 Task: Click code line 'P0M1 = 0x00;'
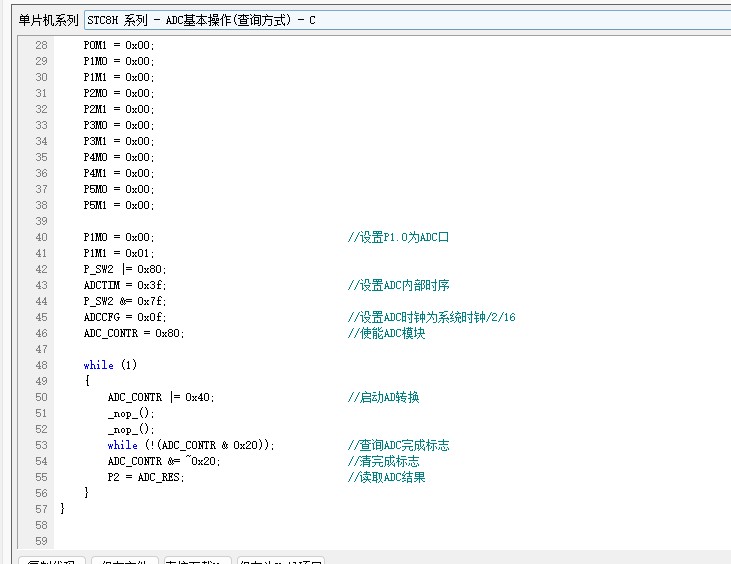pos(119,45)
